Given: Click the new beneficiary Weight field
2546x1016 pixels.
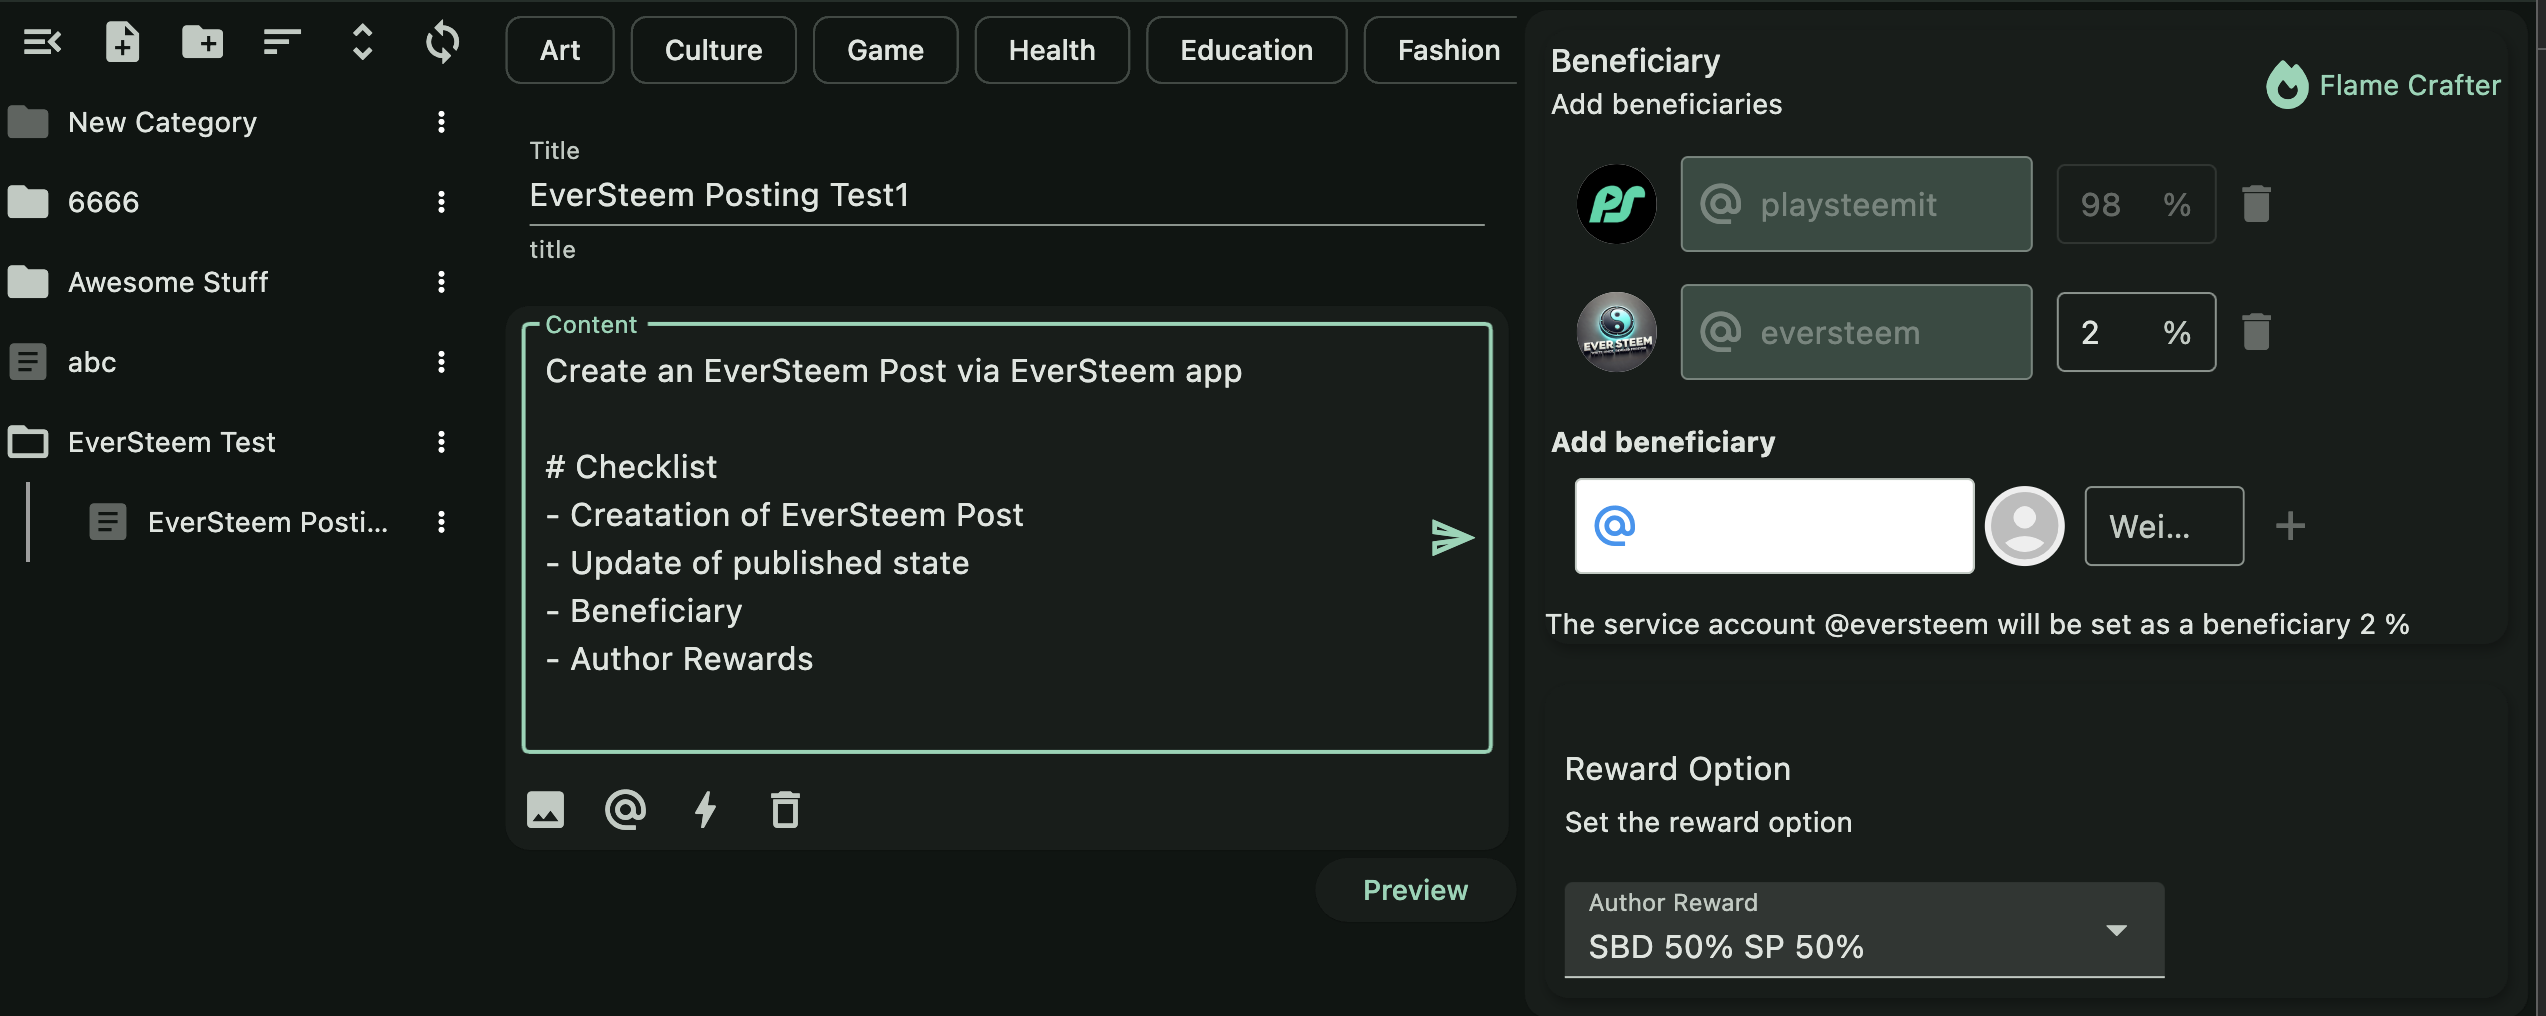Looking at the screenshot, I should tap(2164, 526).
